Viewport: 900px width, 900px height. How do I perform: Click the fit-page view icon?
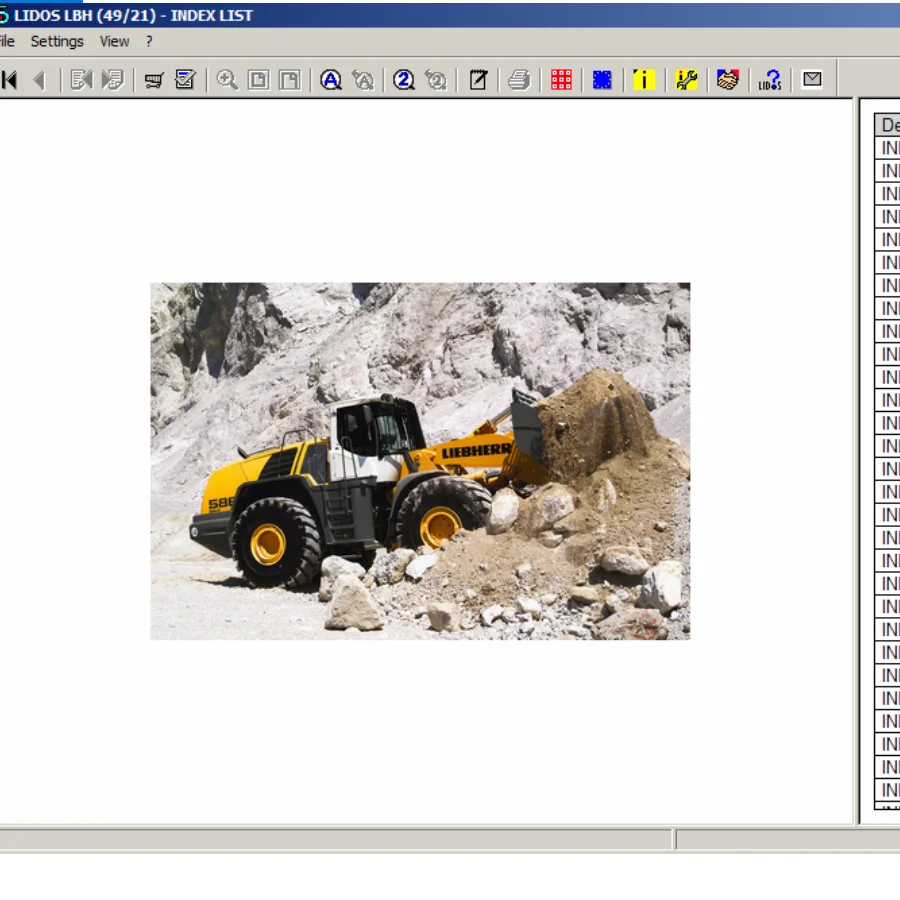coord(258,80)
